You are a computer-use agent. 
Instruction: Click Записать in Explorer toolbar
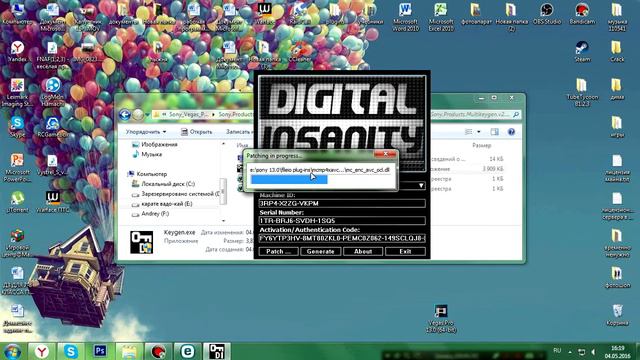tap(239, 132)
